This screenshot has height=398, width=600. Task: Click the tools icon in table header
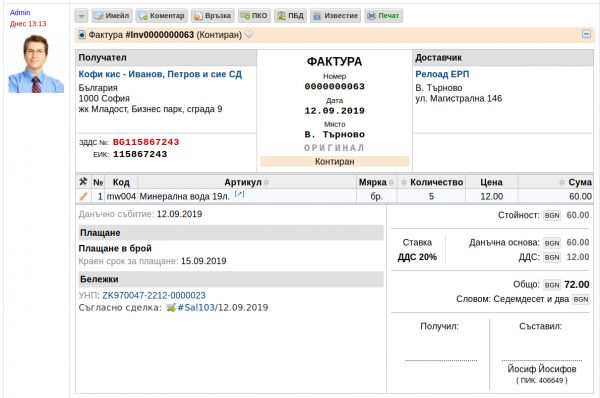(x=83, y=182)
